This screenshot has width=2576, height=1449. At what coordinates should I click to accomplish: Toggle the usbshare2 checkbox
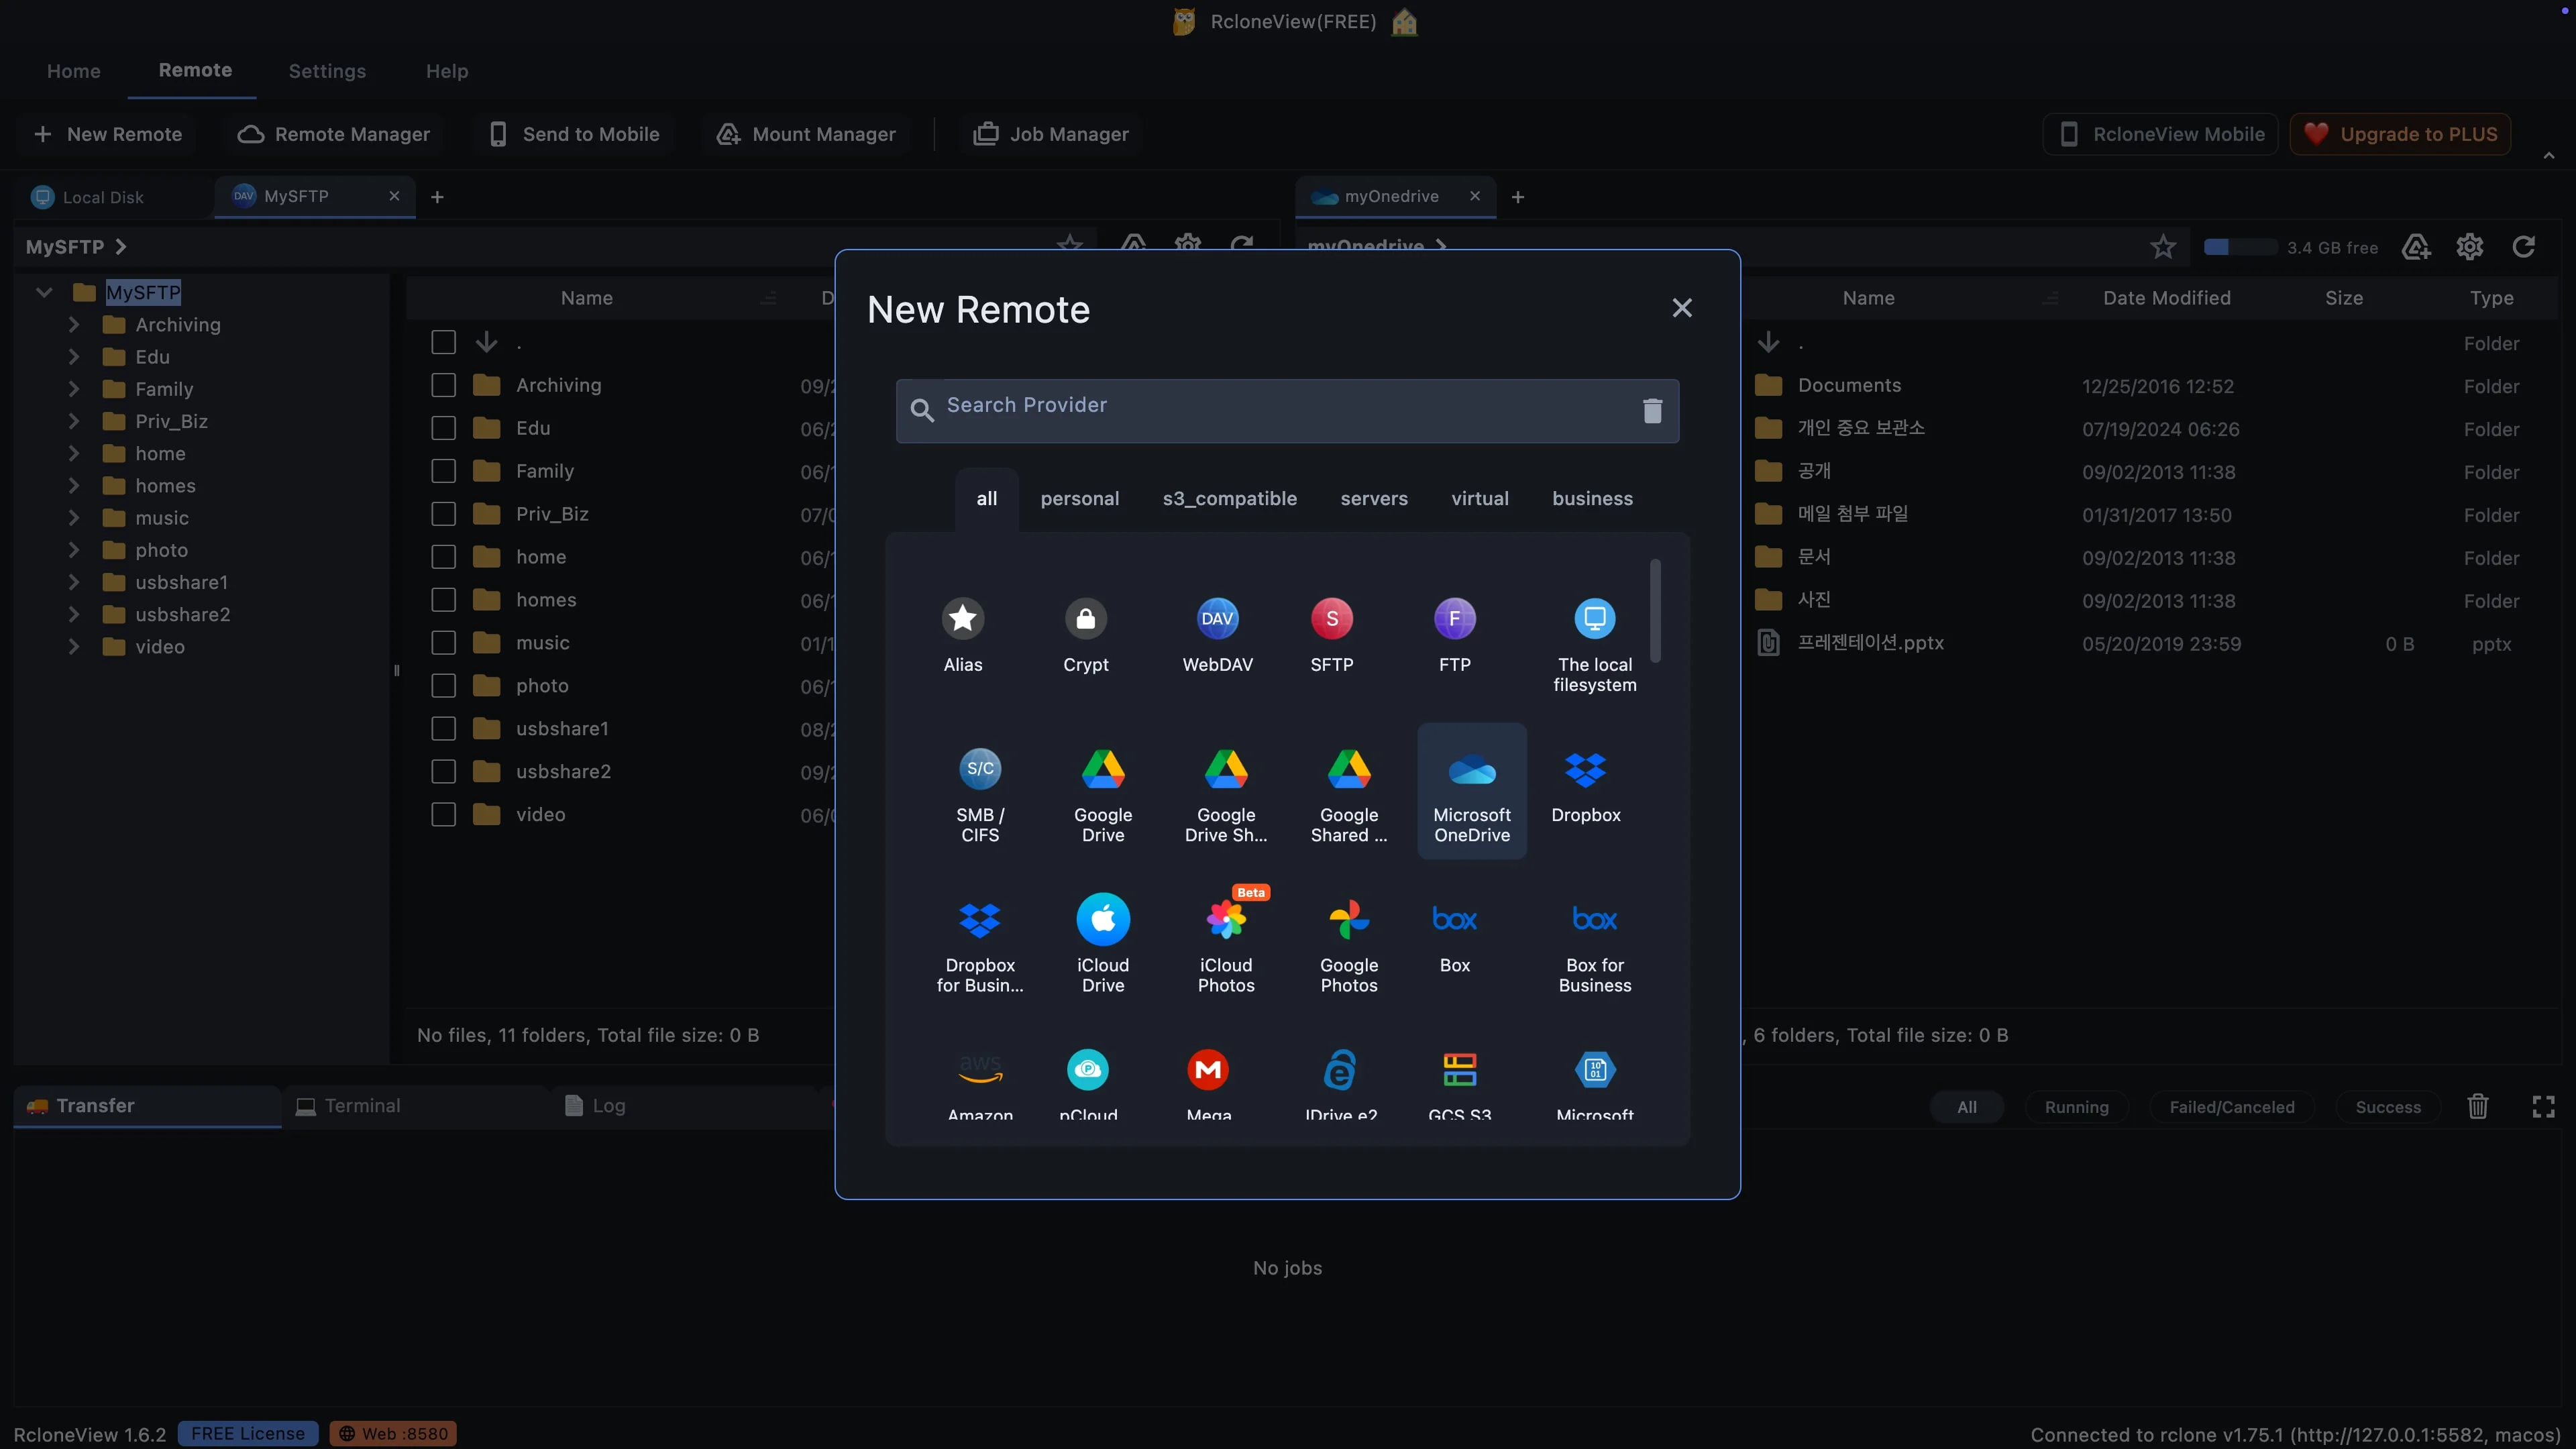[443, 772]
